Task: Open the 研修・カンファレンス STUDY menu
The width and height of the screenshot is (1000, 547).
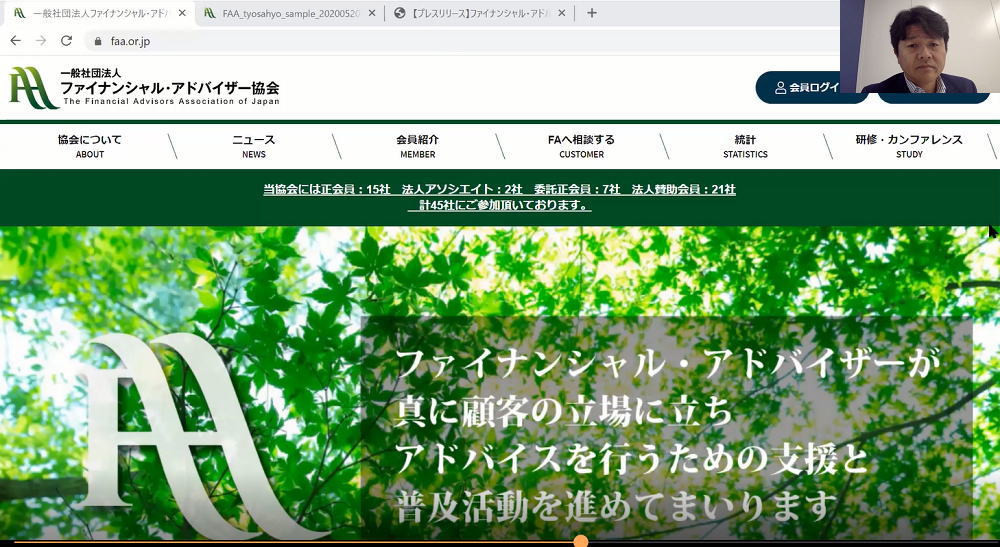Action: [909, 146]
